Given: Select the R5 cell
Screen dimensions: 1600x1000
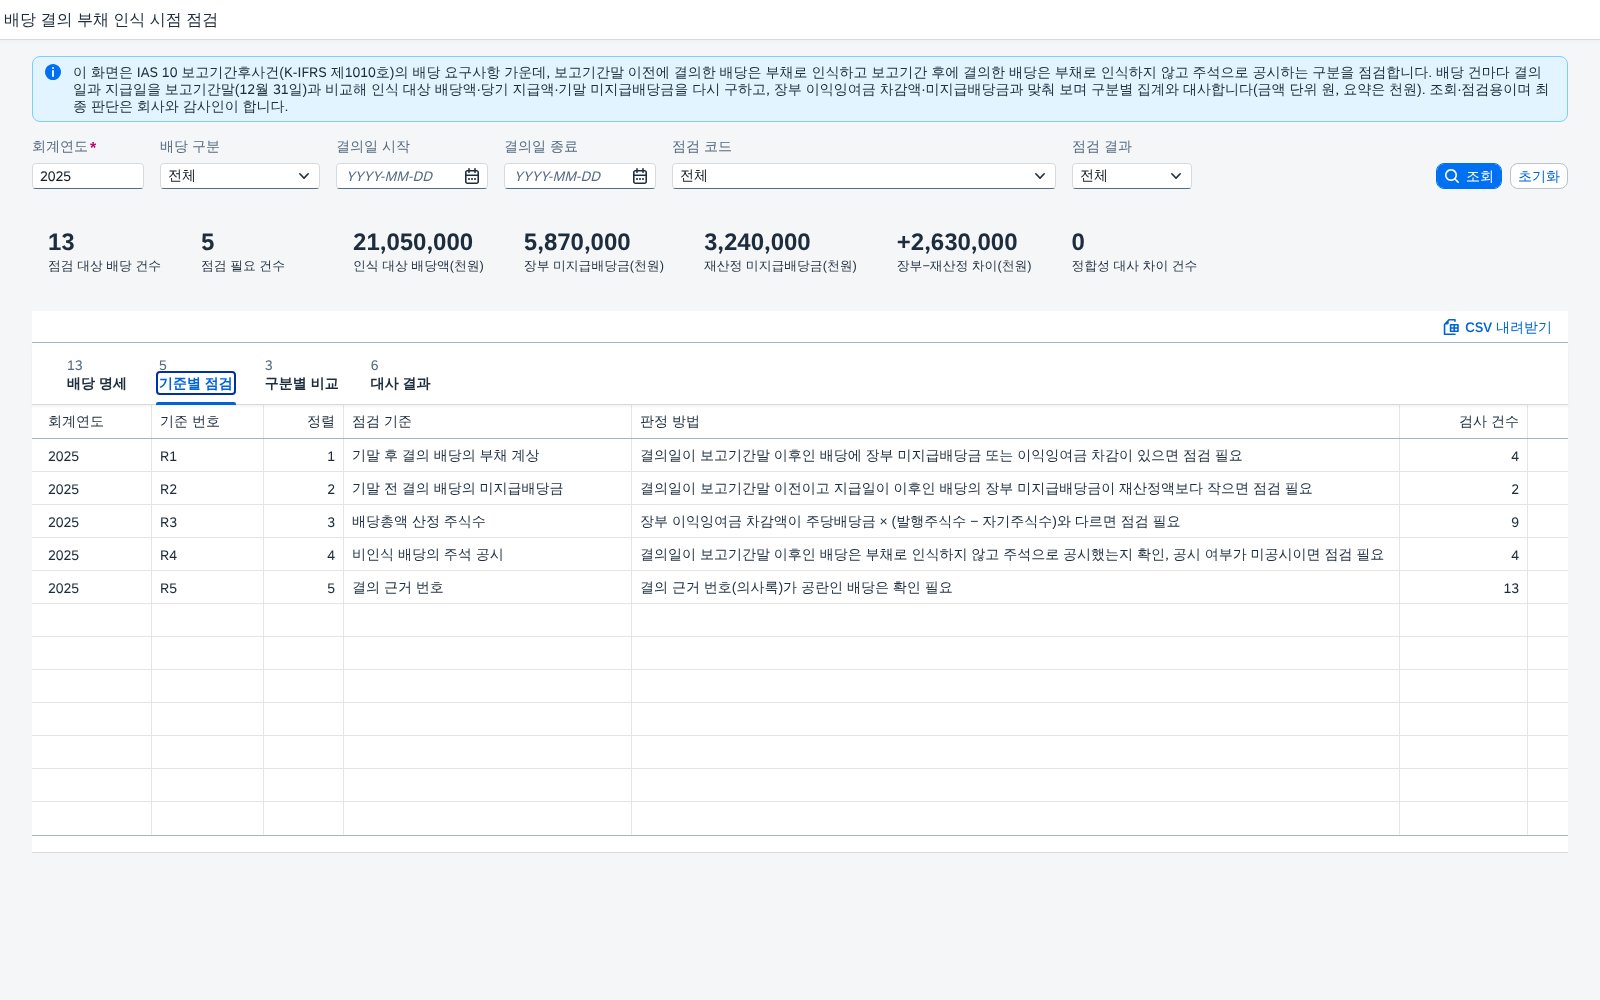Looking at the screenshot, I should coord(208,588).
